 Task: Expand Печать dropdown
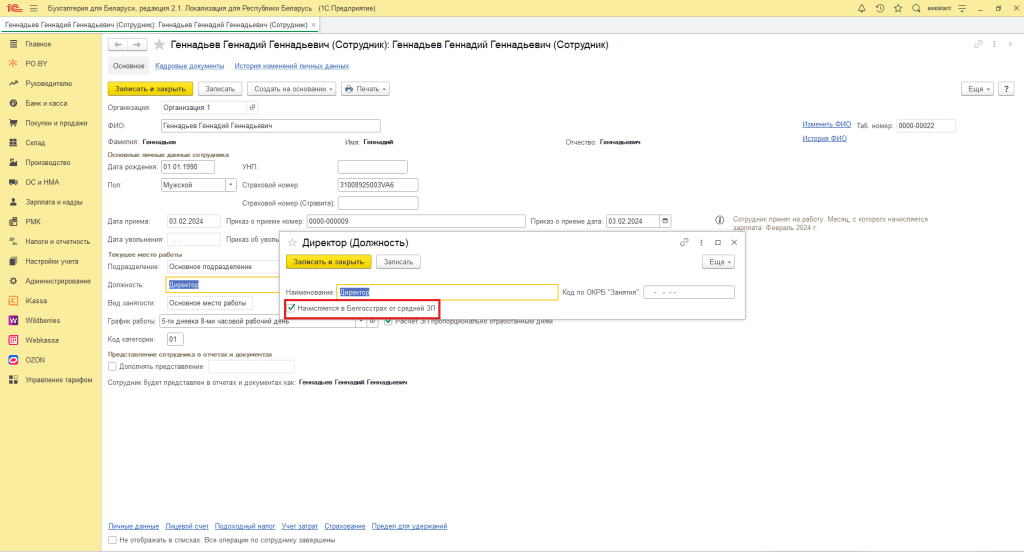coord(365,89)
